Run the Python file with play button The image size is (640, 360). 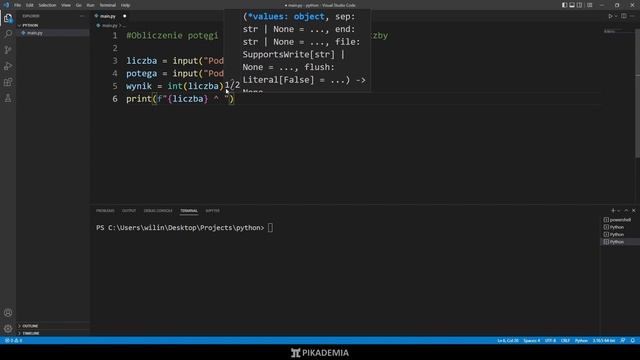611,16
